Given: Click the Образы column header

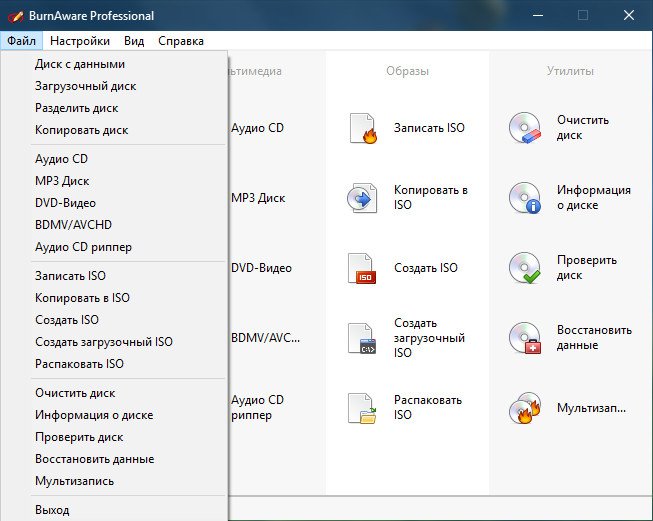Looking at the screenshot, I should coord(407,71).
